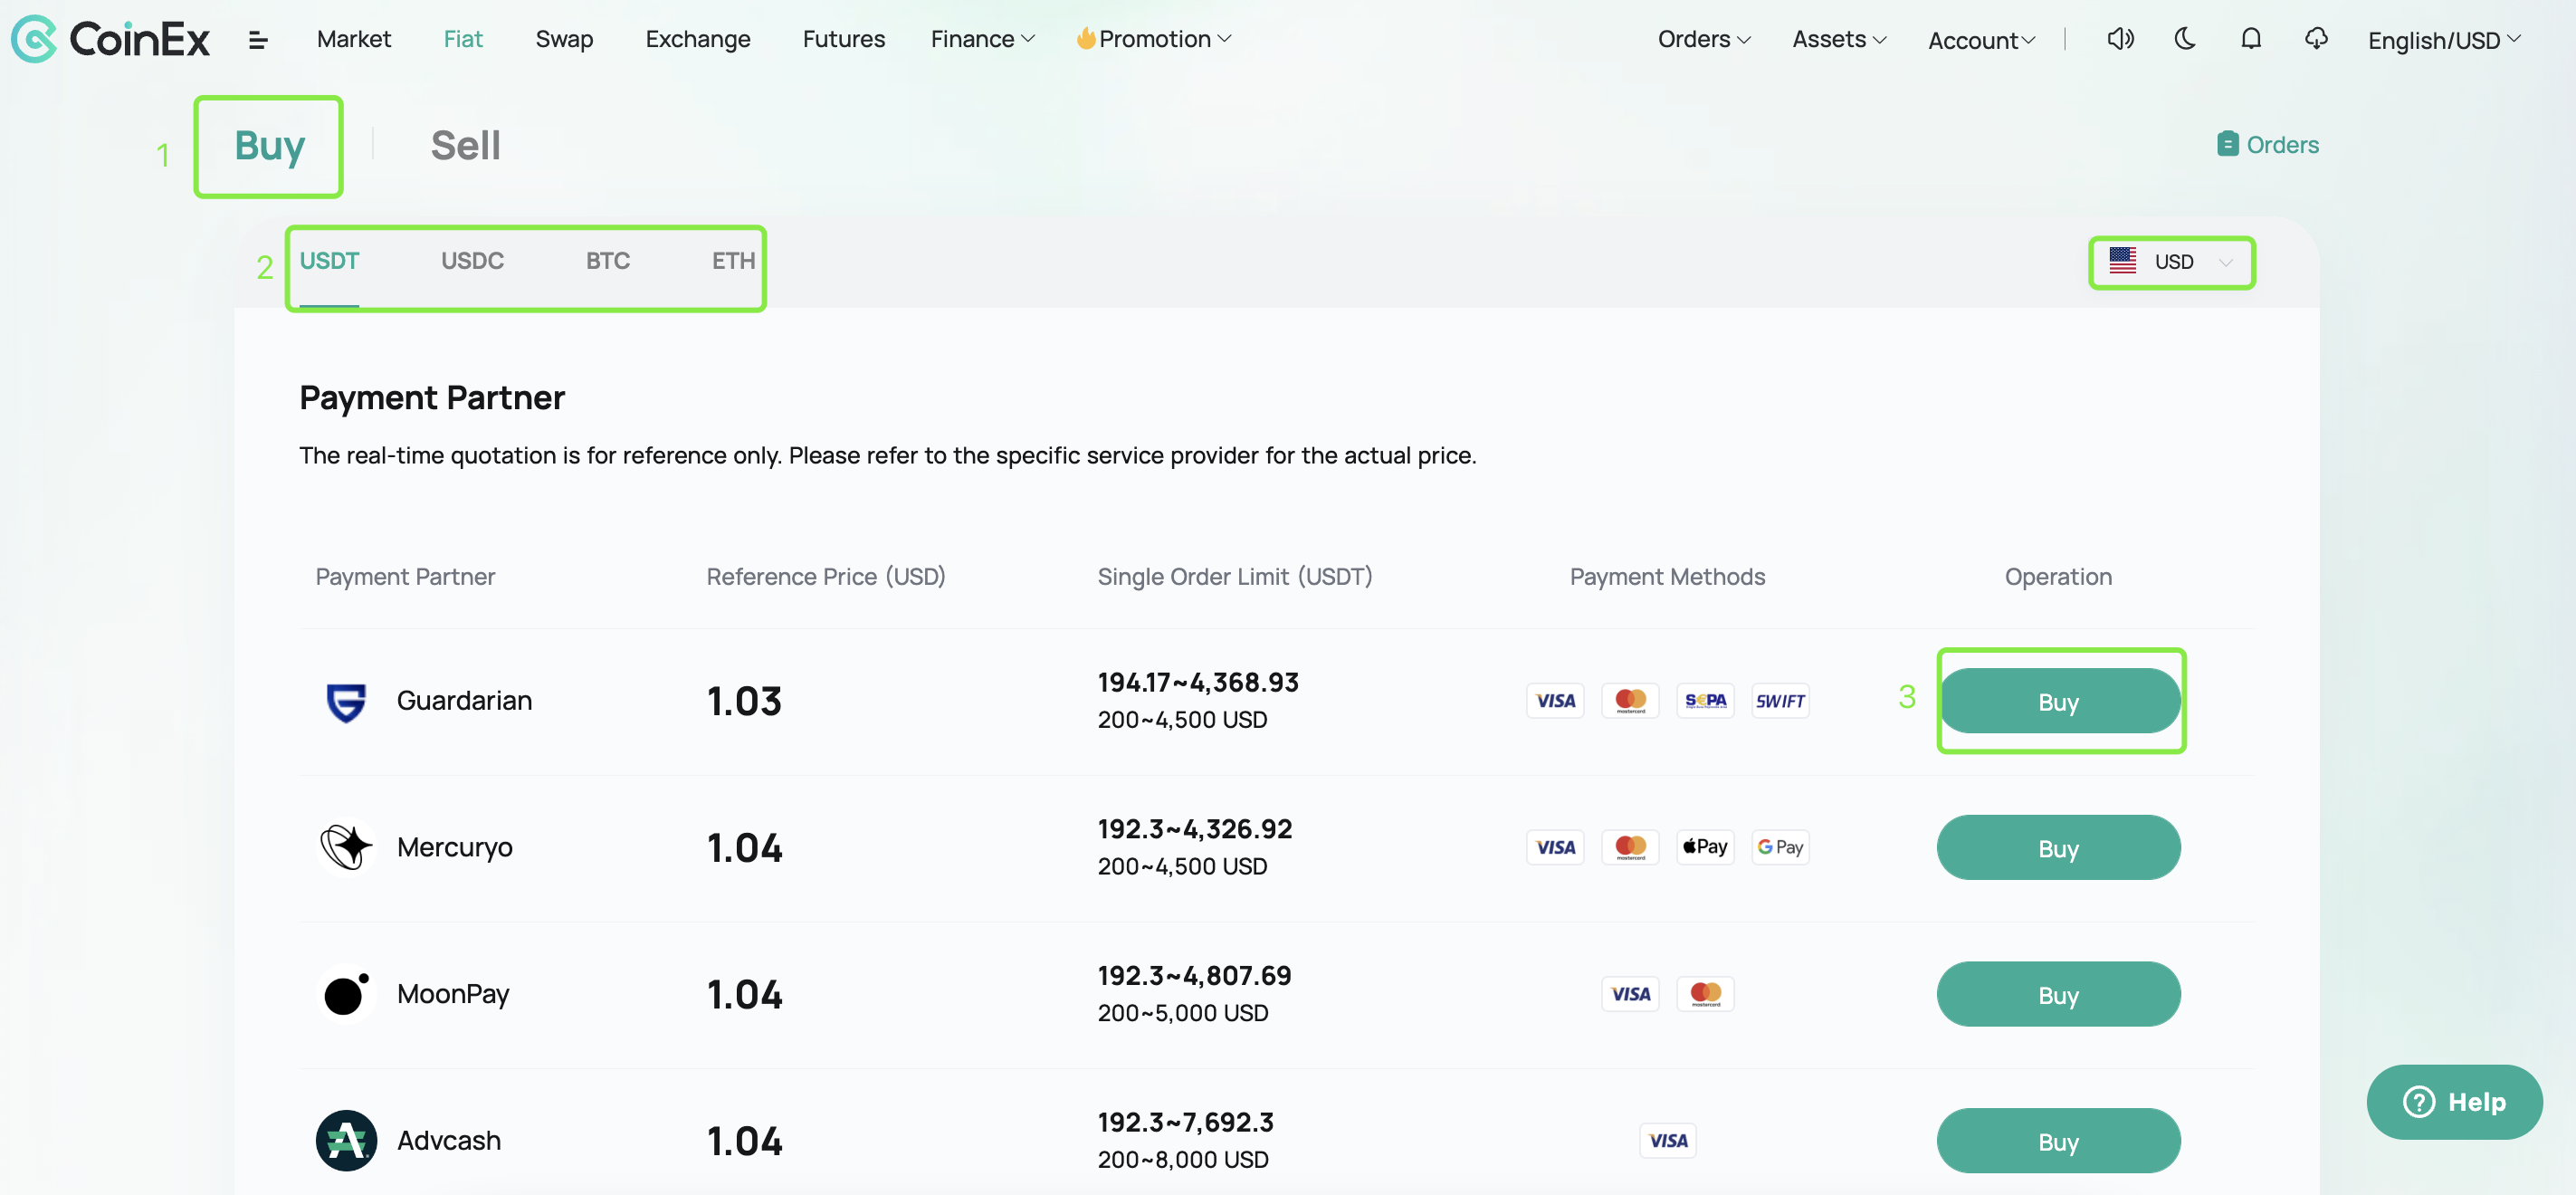Click Guardarian reference price 1.03
Screen dimensions: 2576x1195
744,701
